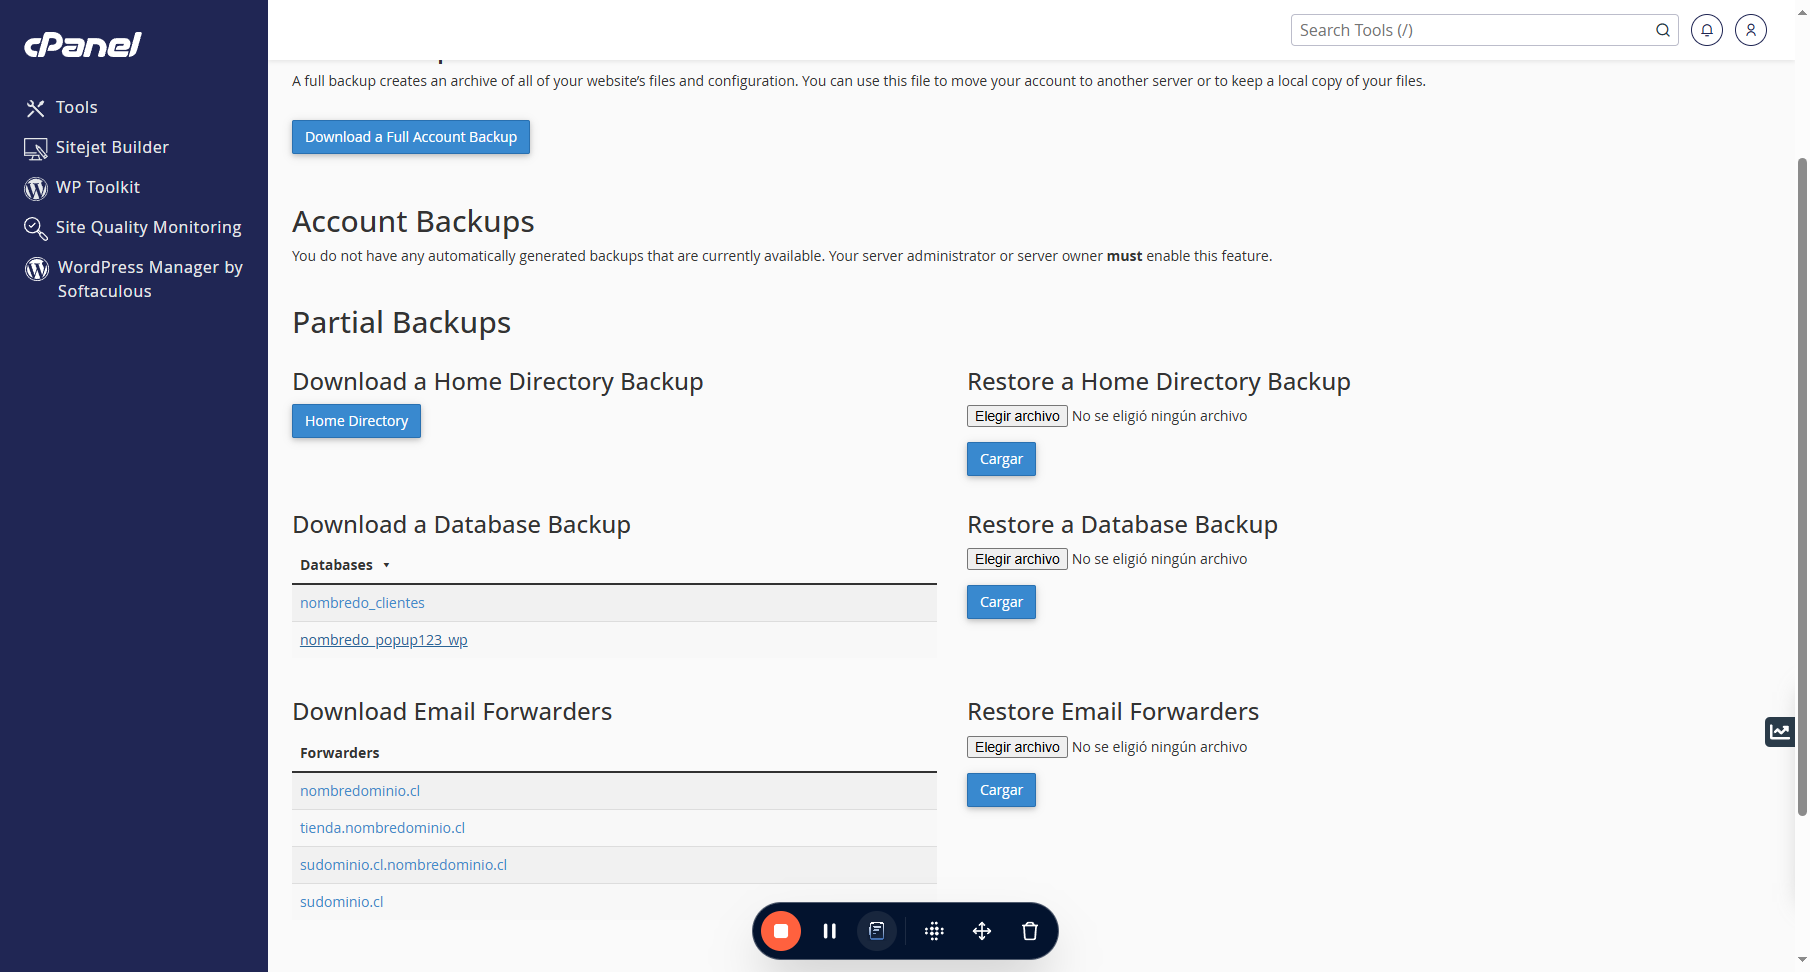This screenshot has width=1810, height=972.
Task: Open notifications bell icon
Action: (1707, 30)
